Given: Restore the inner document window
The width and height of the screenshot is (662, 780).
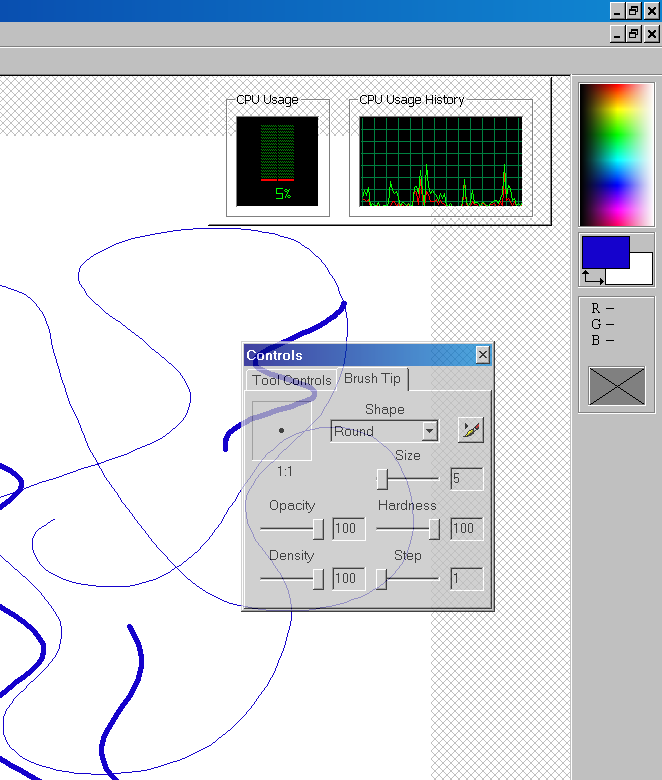Looking at the screenshot, I should pos(634,34).
